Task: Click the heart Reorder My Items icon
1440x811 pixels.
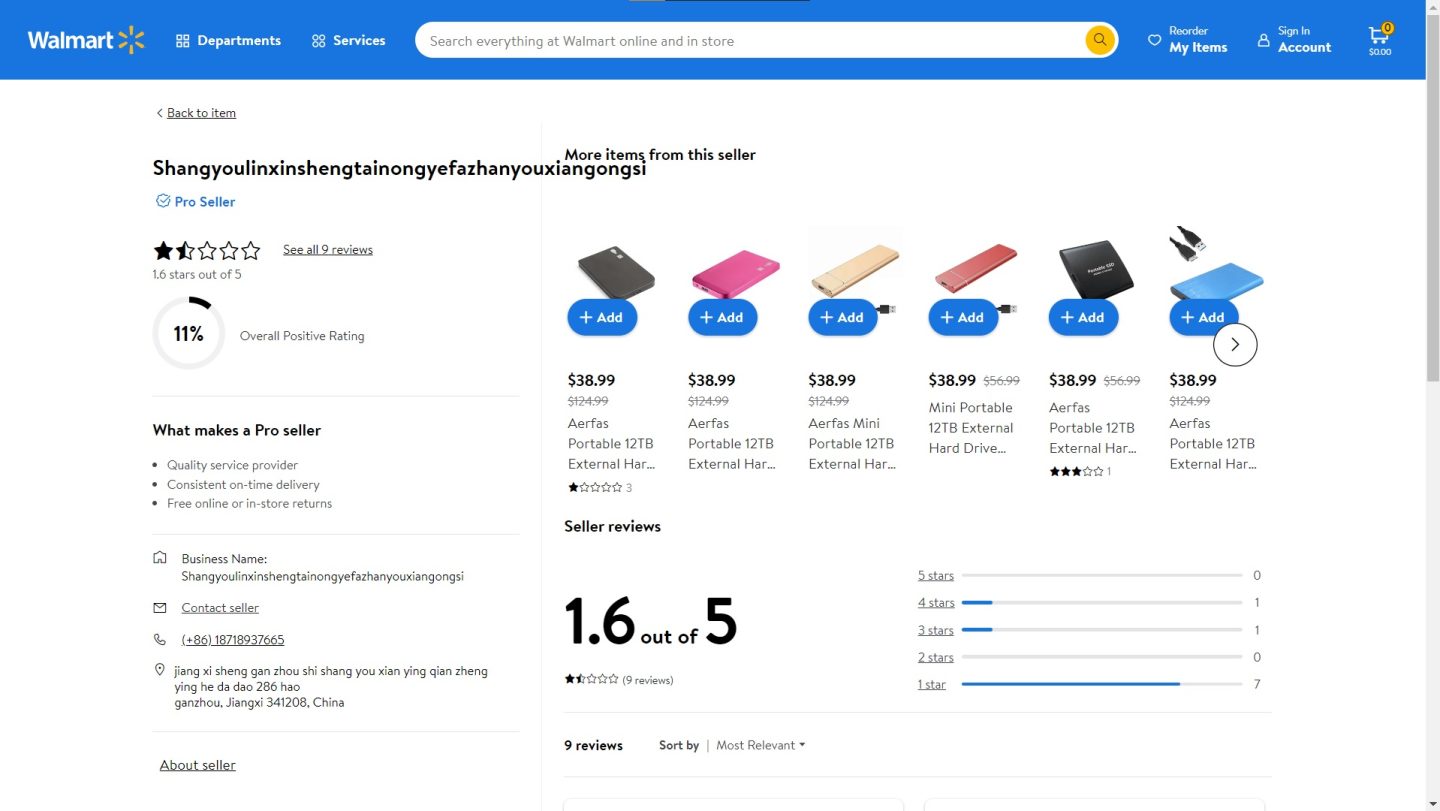Action: pos(1154,41)
